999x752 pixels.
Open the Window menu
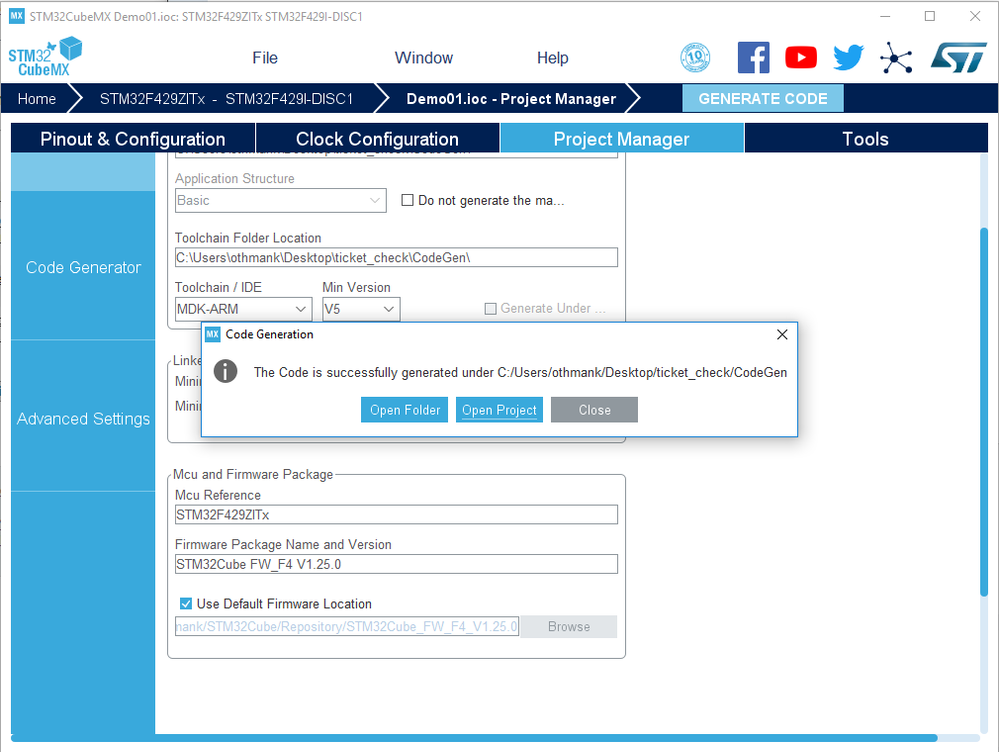pyautogui.click(x=424, y=58)
